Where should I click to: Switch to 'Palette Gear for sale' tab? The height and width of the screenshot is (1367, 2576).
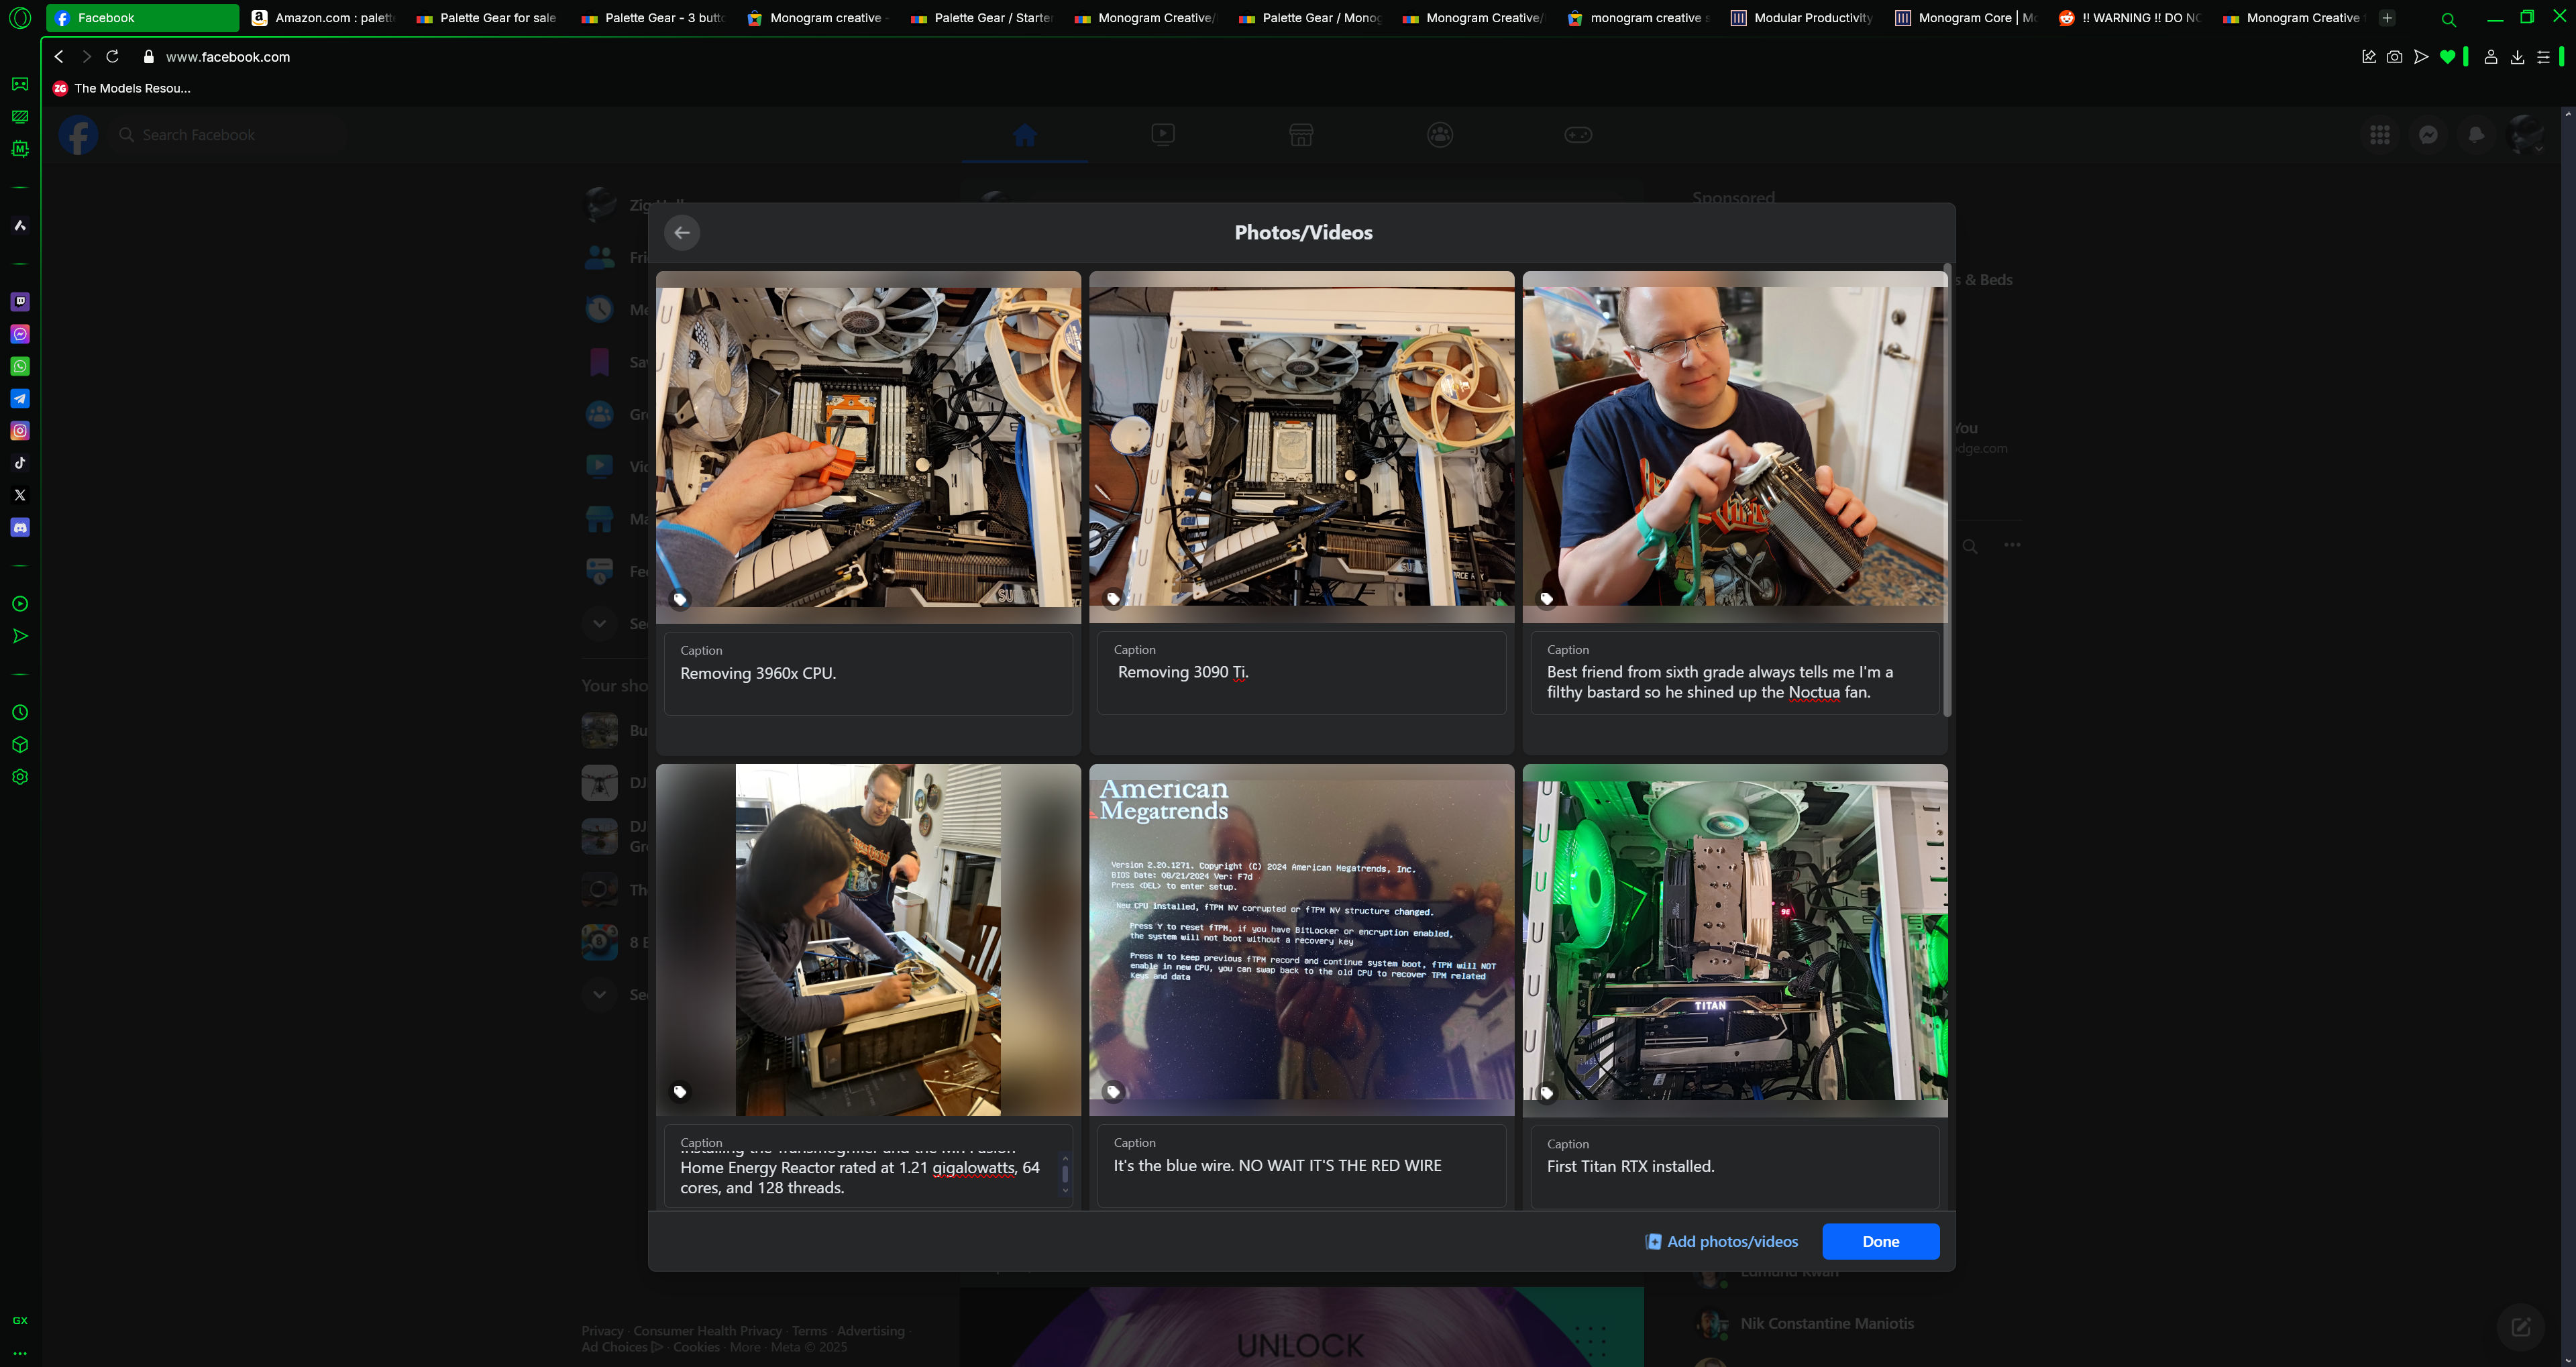click(486, 18)
